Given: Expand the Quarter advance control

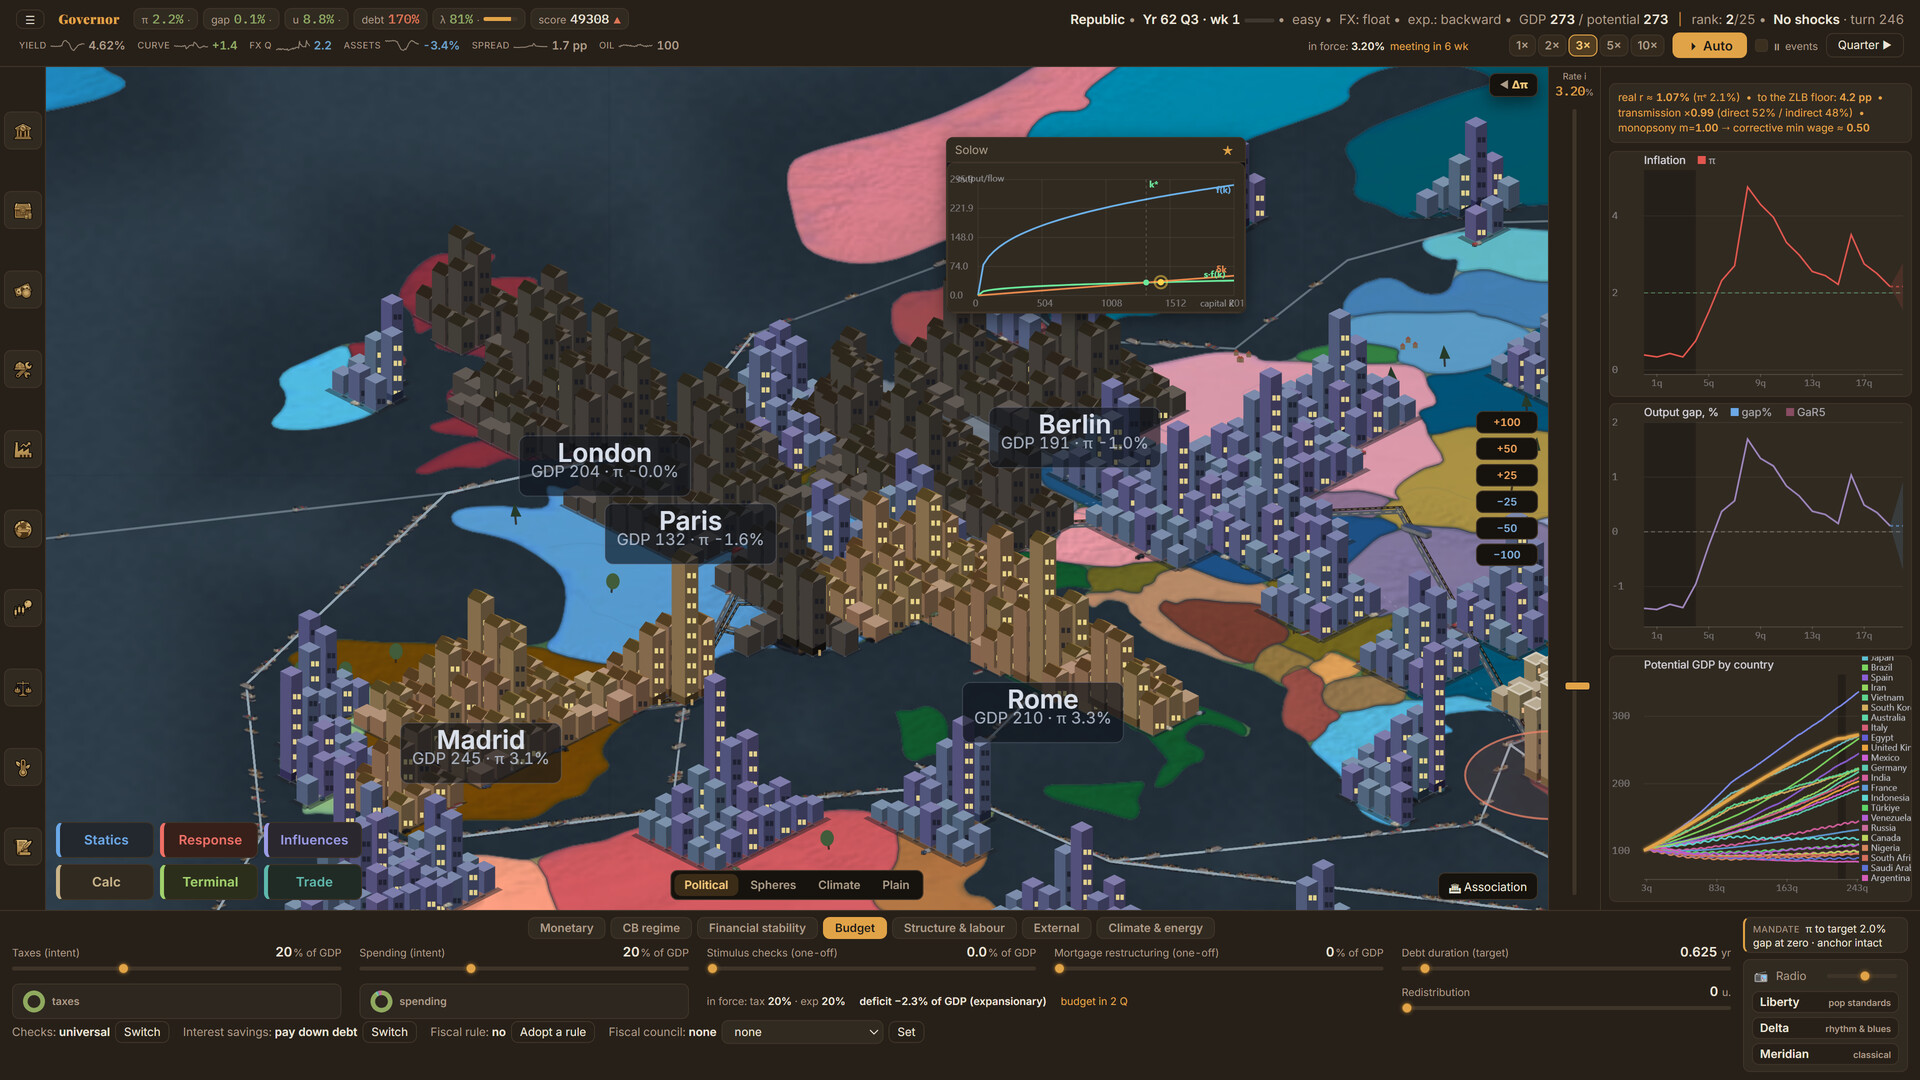Looking at the screenshot, I should [x=1864, y=45].
